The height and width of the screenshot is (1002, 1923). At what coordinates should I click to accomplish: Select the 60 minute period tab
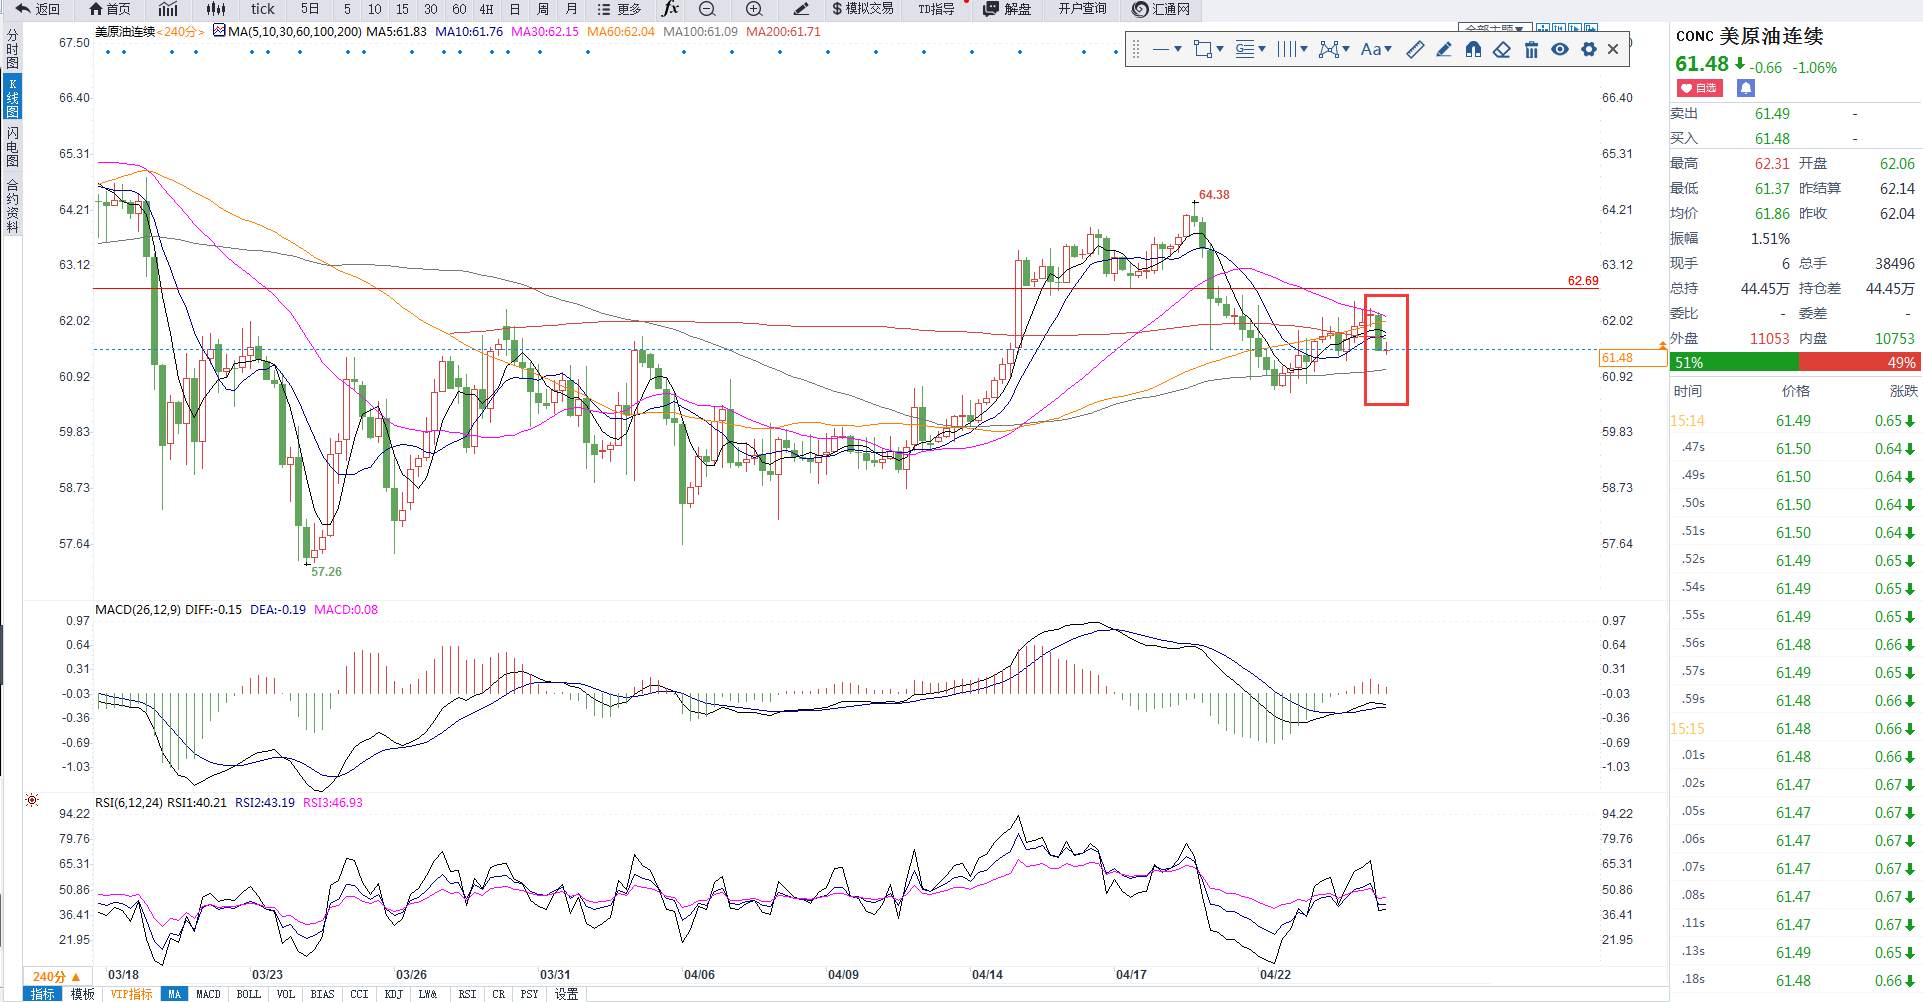point(459,9)
